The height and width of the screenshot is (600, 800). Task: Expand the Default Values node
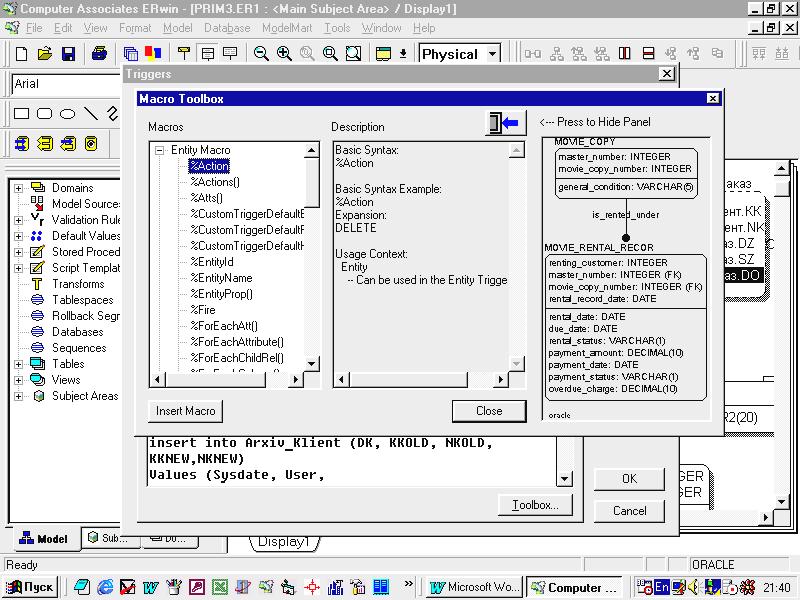click(18, 236)
